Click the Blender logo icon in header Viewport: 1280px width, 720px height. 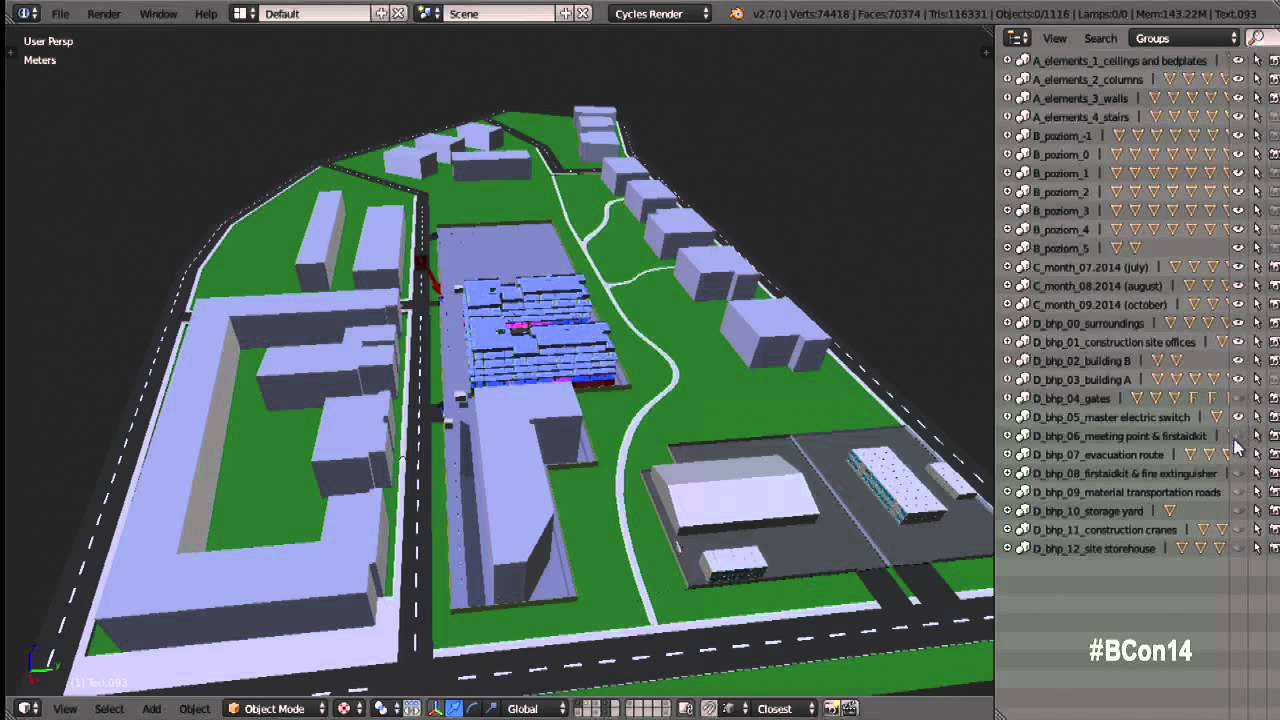[737, 14]
